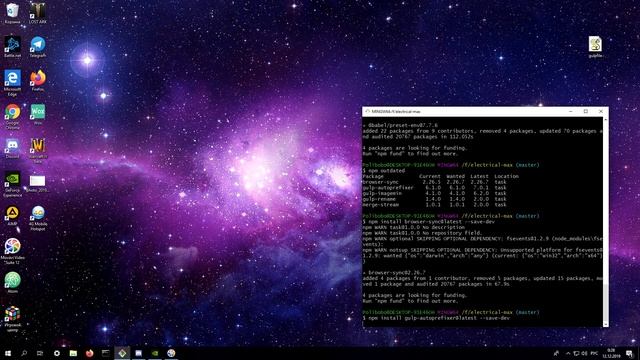The image size is (640, 360).
Task: Open GeForce Experience desktop shortcut
Action: (12, 184)
